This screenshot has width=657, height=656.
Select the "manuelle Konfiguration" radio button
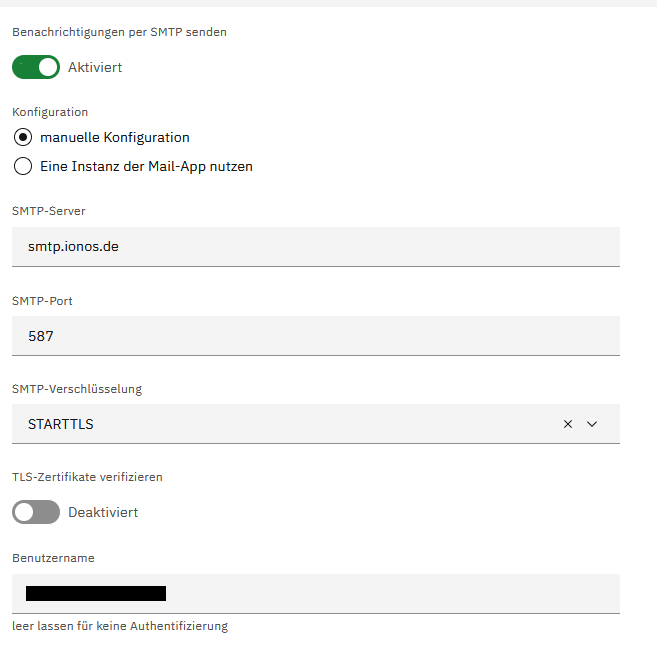[x=23, y=137]
